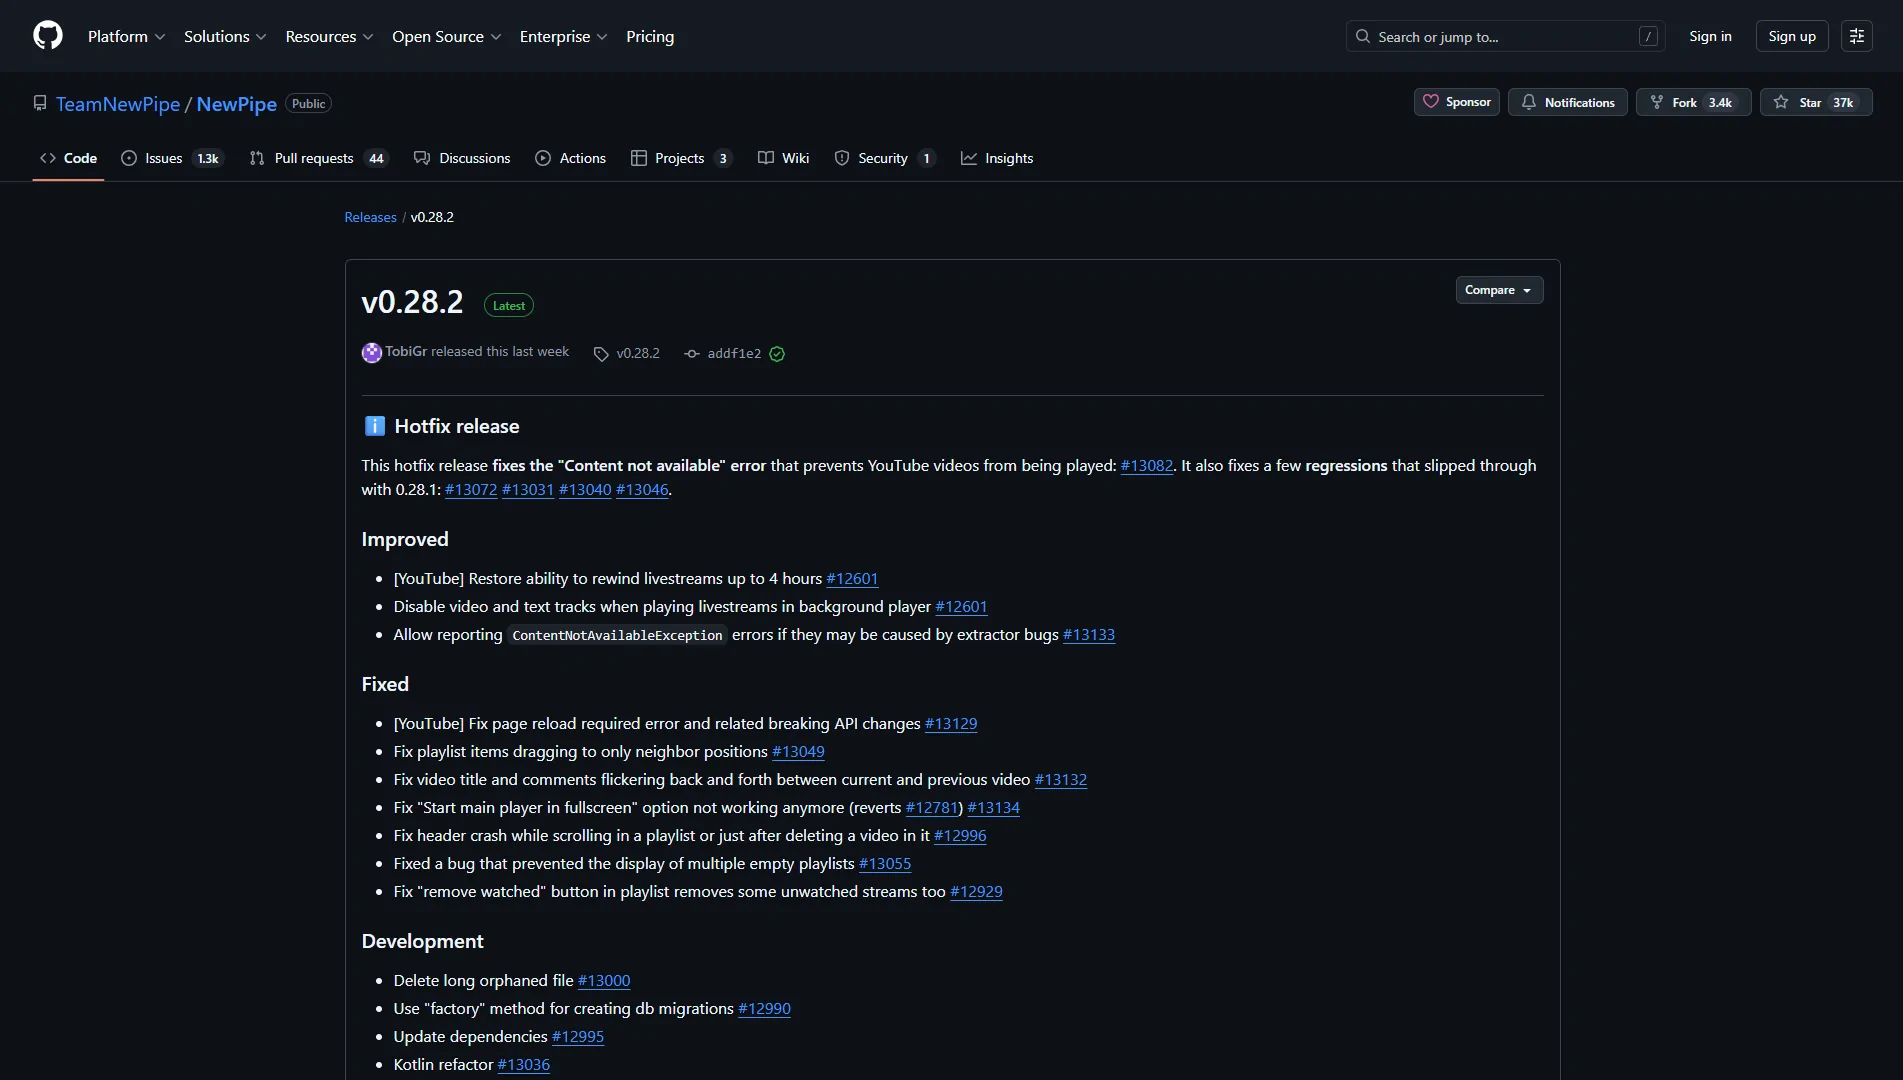
Task: Open the v0.28.2 tag link
Action: pos(637,353)
